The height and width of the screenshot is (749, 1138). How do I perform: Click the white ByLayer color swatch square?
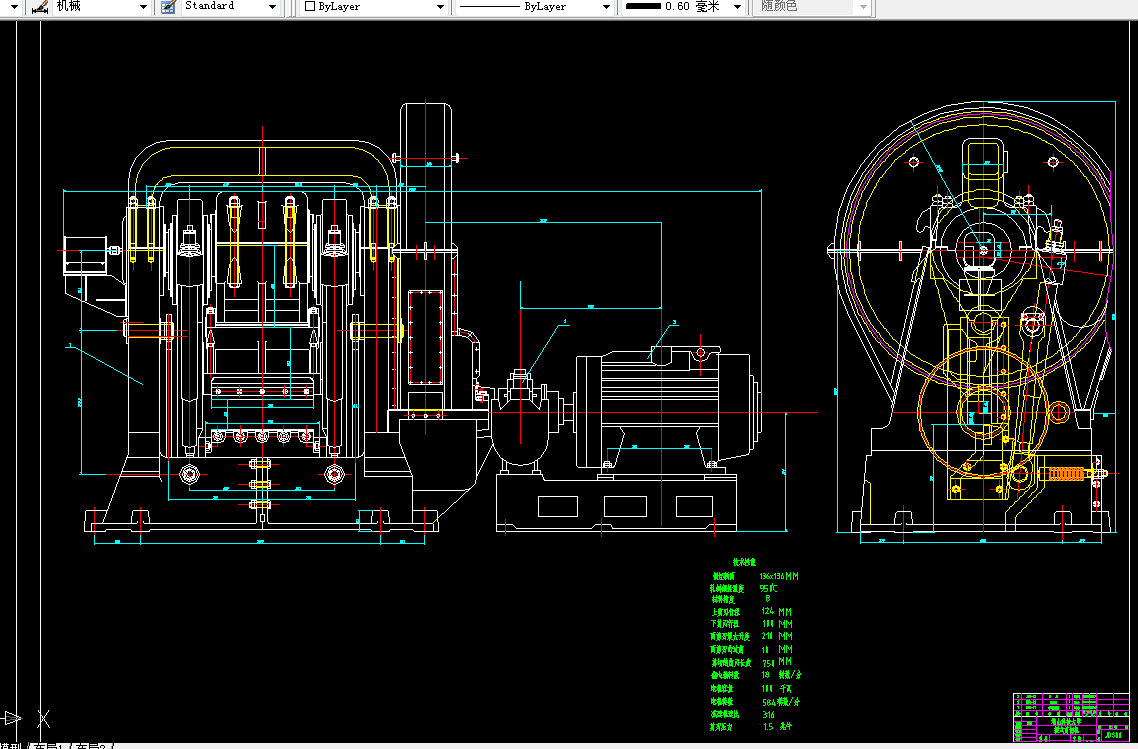coord(310,7)
